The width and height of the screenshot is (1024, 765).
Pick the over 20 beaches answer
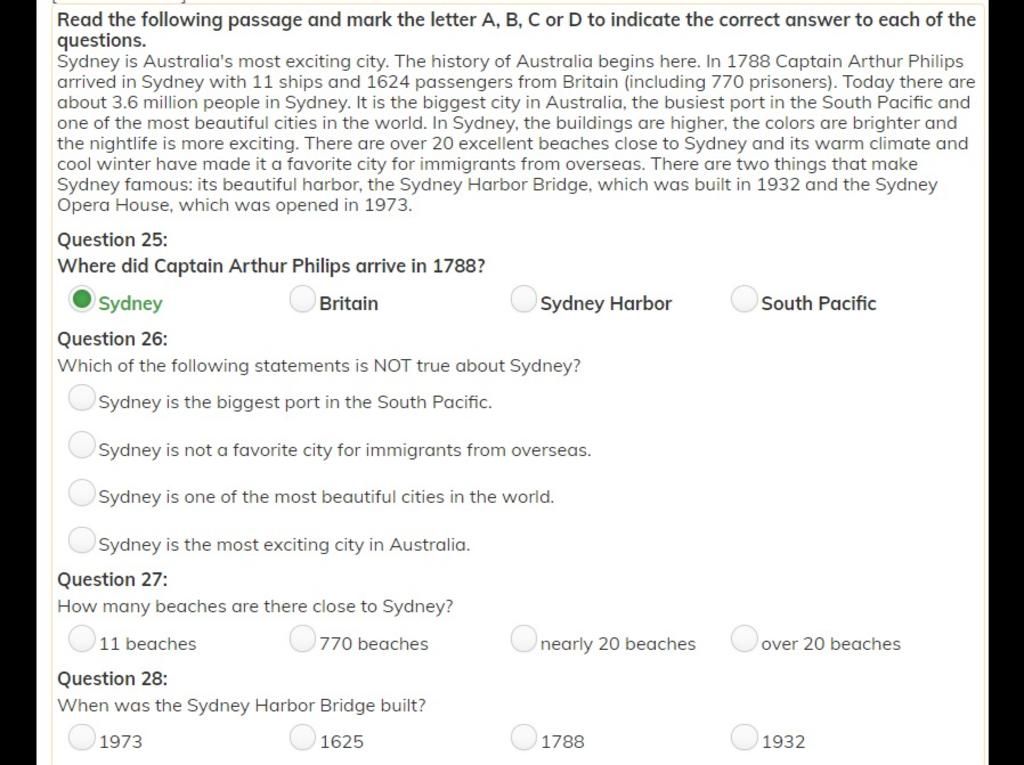click(x=744, y=639)
